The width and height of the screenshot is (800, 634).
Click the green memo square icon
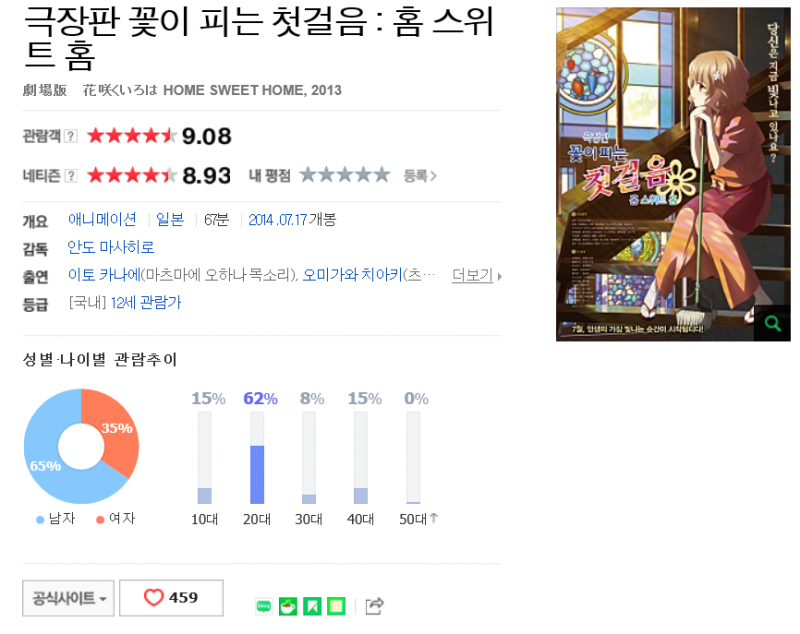[x=336, y=606]
